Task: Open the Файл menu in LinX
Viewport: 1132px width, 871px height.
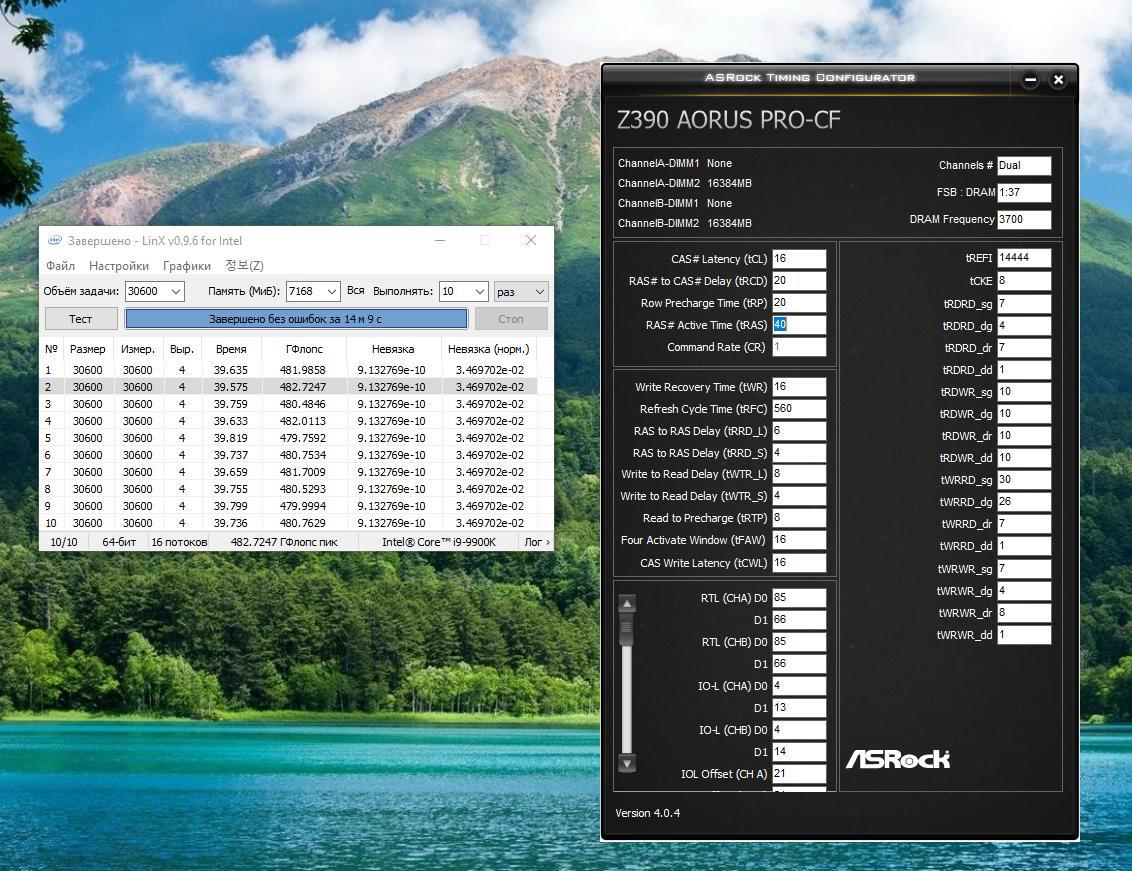Action: pos(61,266)
